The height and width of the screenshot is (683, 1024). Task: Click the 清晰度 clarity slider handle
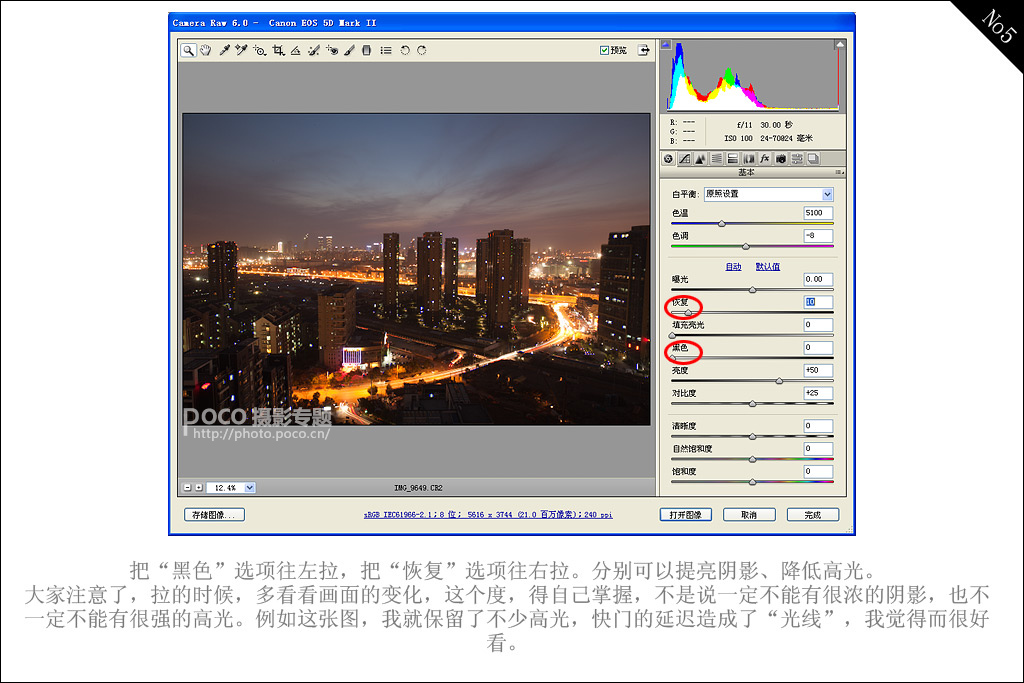752,436
